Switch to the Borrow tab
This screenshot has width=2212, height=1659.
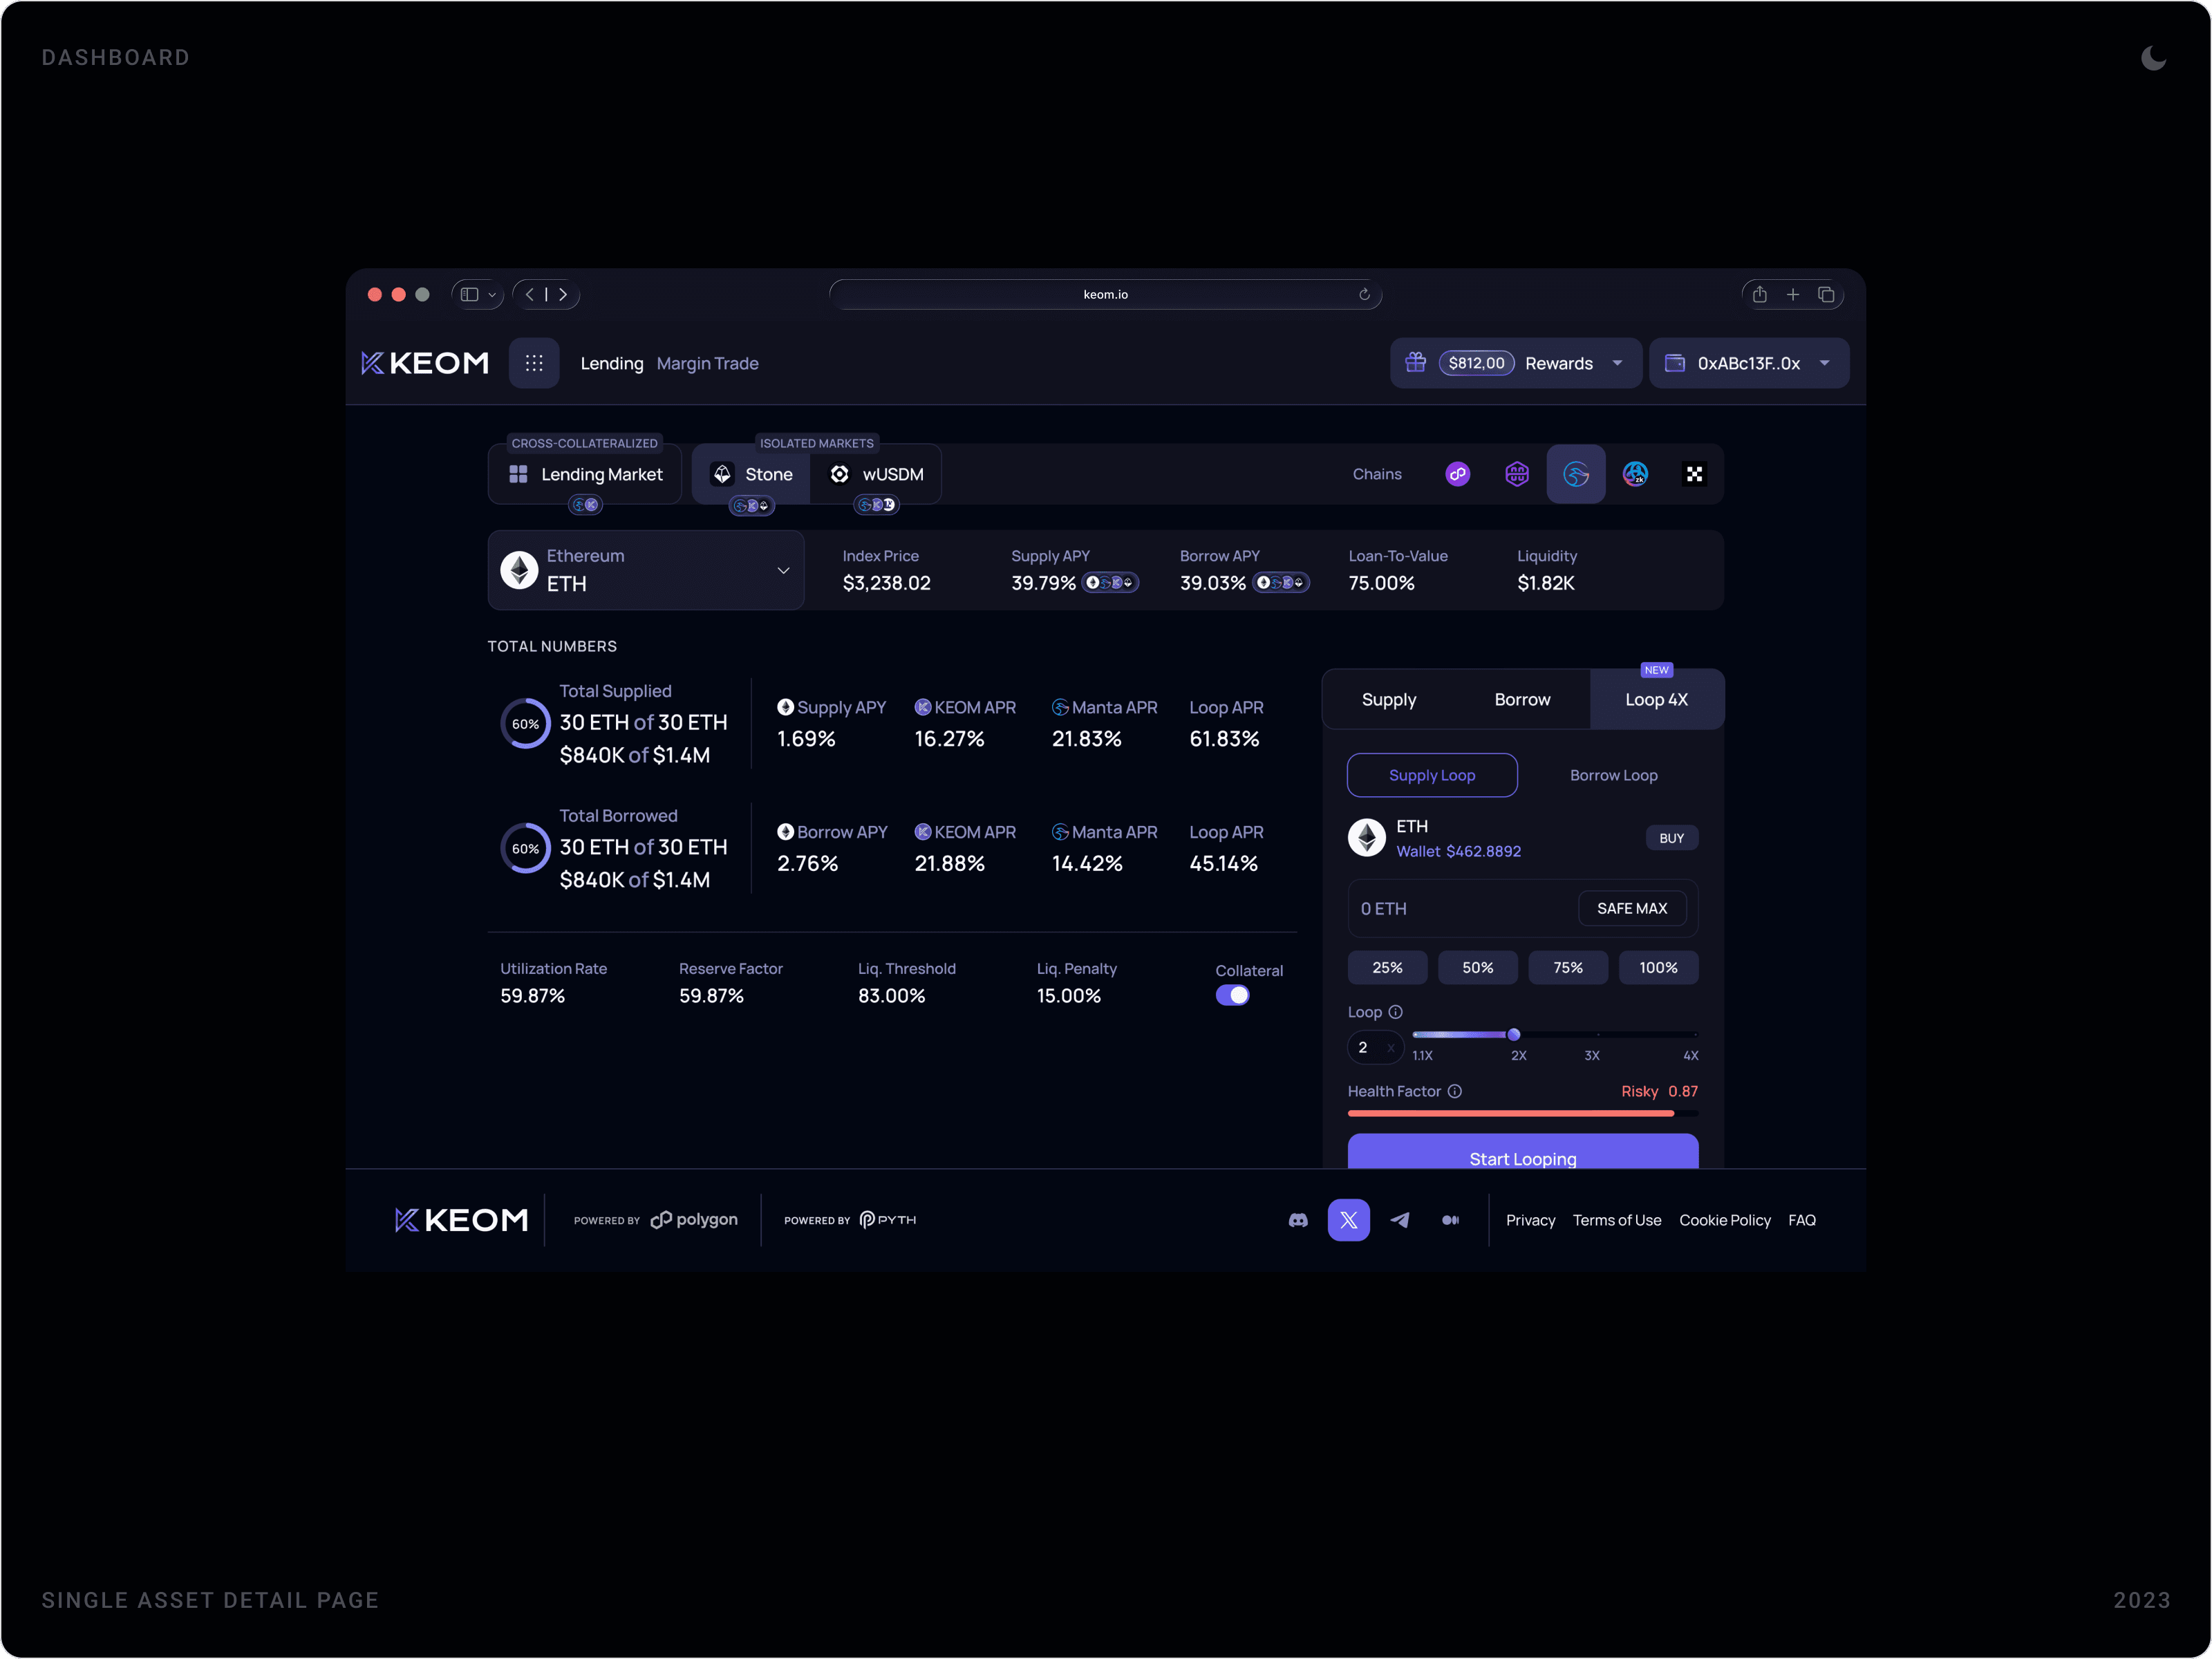coord(1522,699)
